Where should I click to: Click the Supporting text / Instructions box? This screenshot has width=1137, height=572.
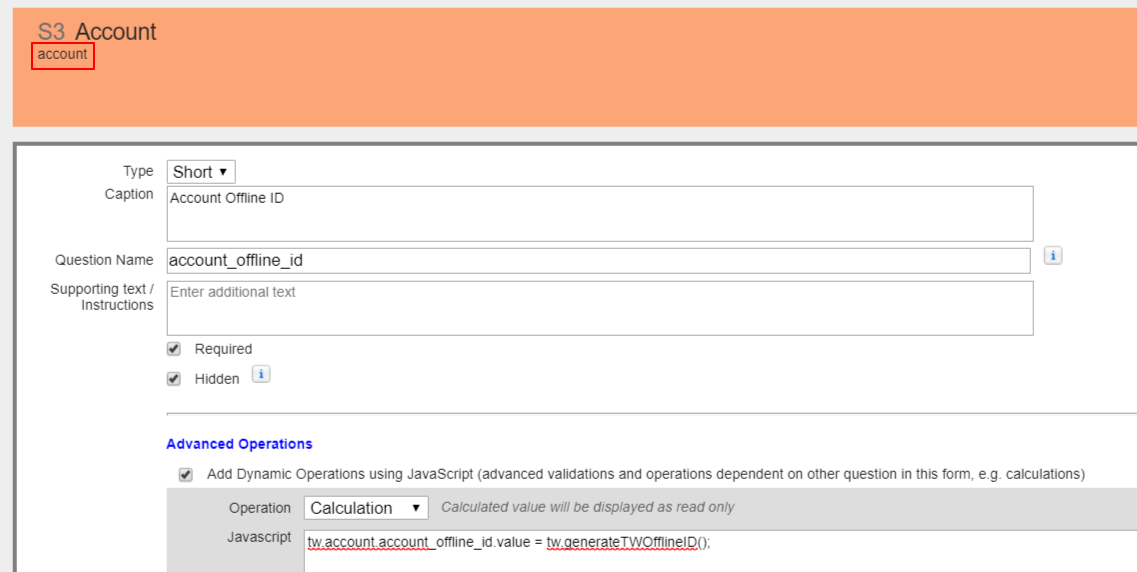(x=600, y=308)
